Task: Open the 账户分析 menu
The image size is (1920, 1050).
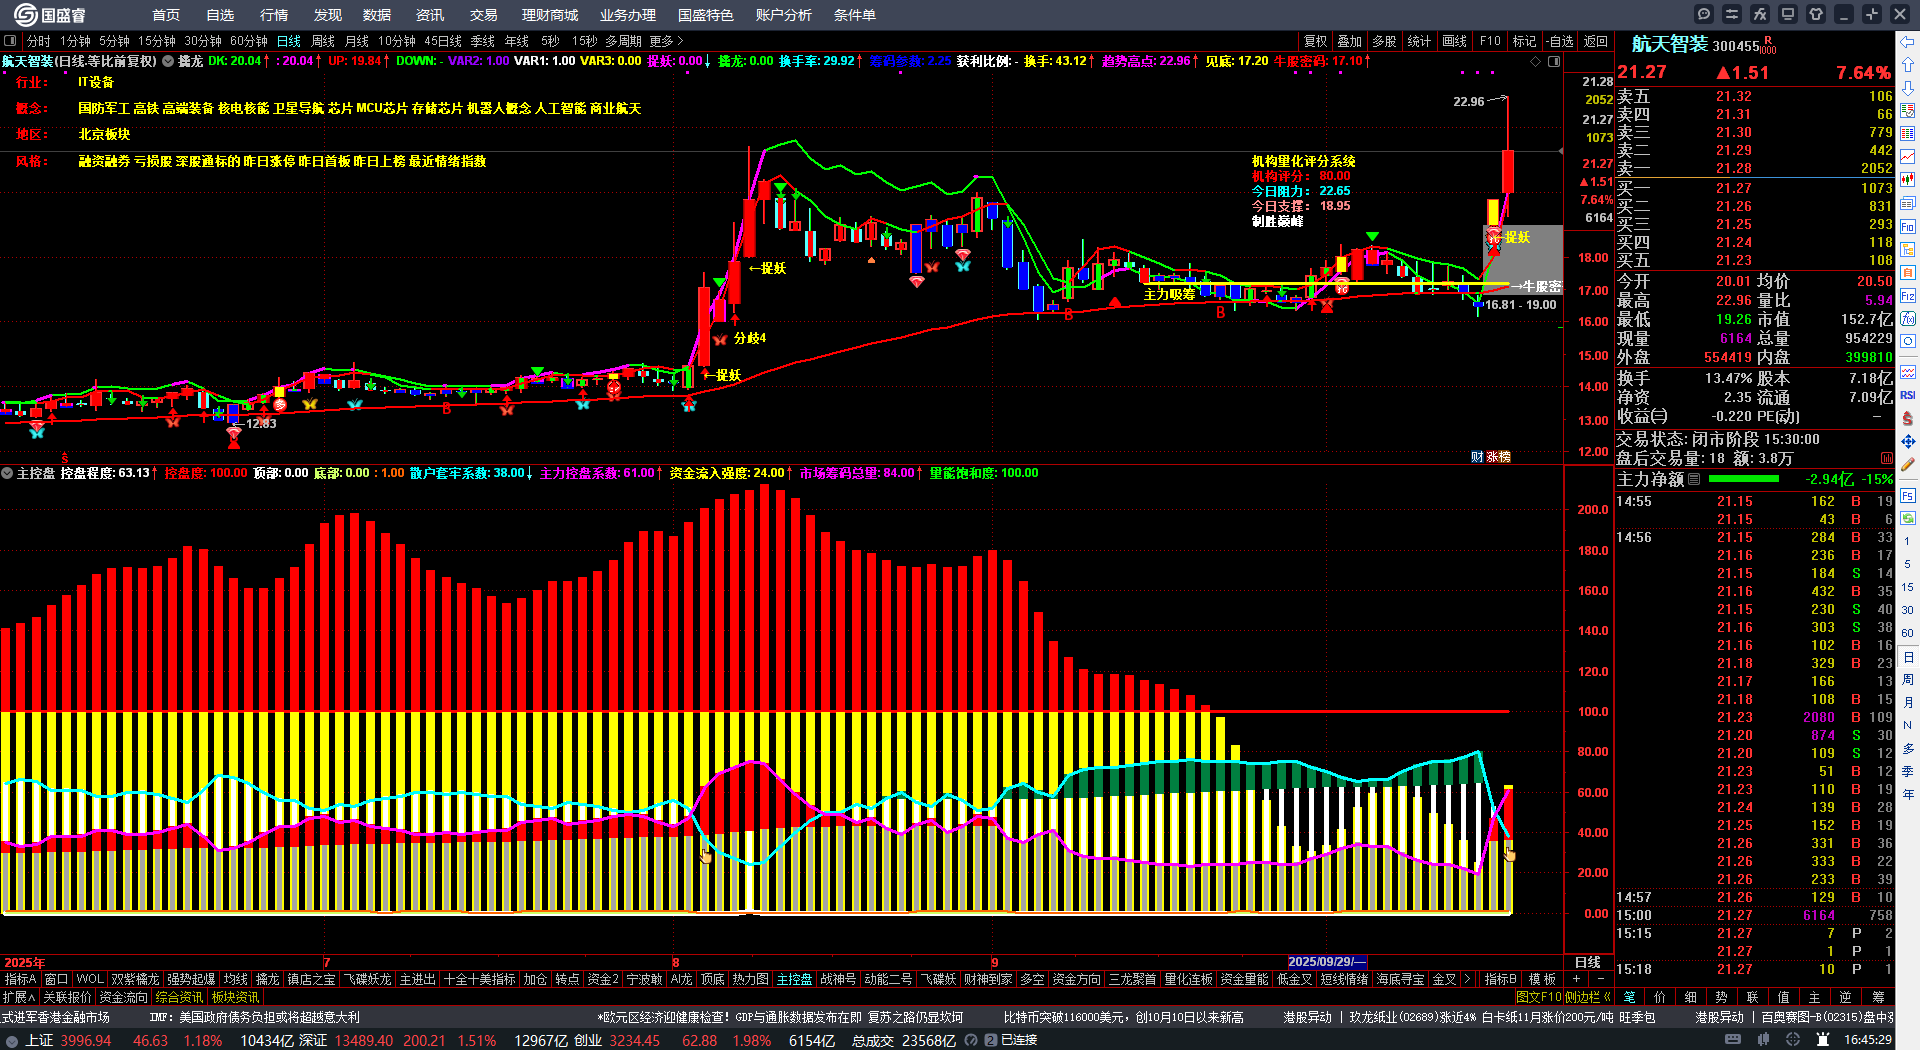Action: (783, 15)
